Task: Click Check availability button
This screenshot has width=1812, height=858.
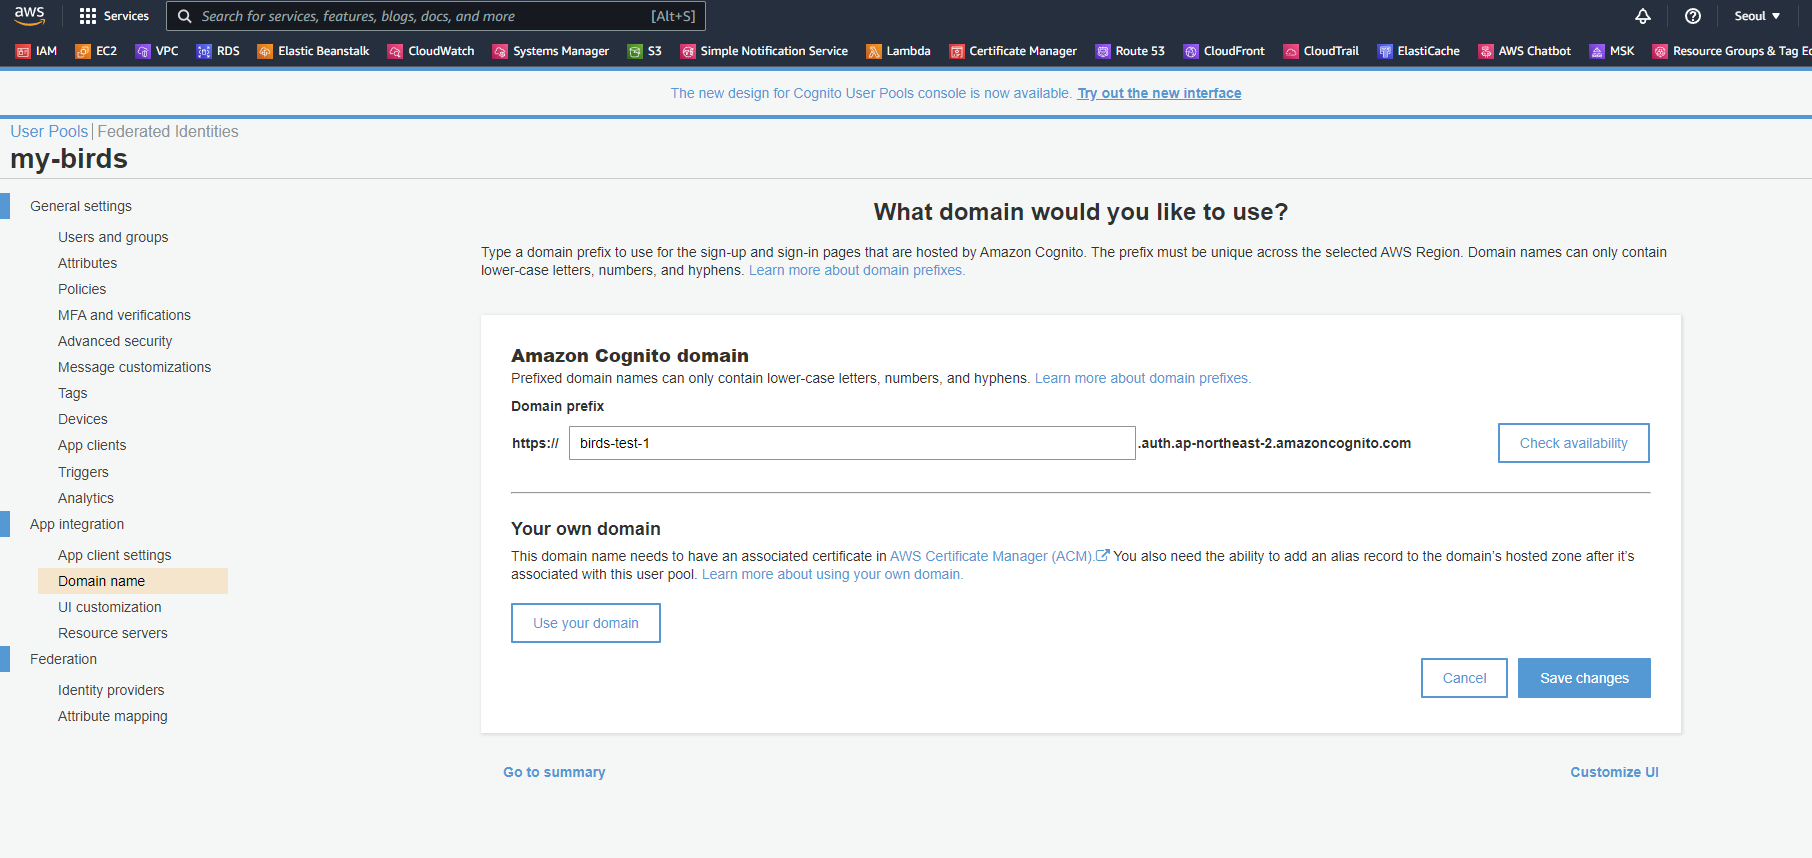Action: point(1574,443)
